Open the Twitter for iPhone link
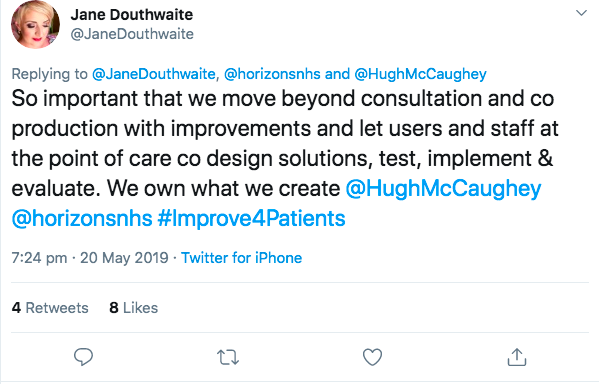The height and width of the screenshot is (384, 599). (241, 258)
